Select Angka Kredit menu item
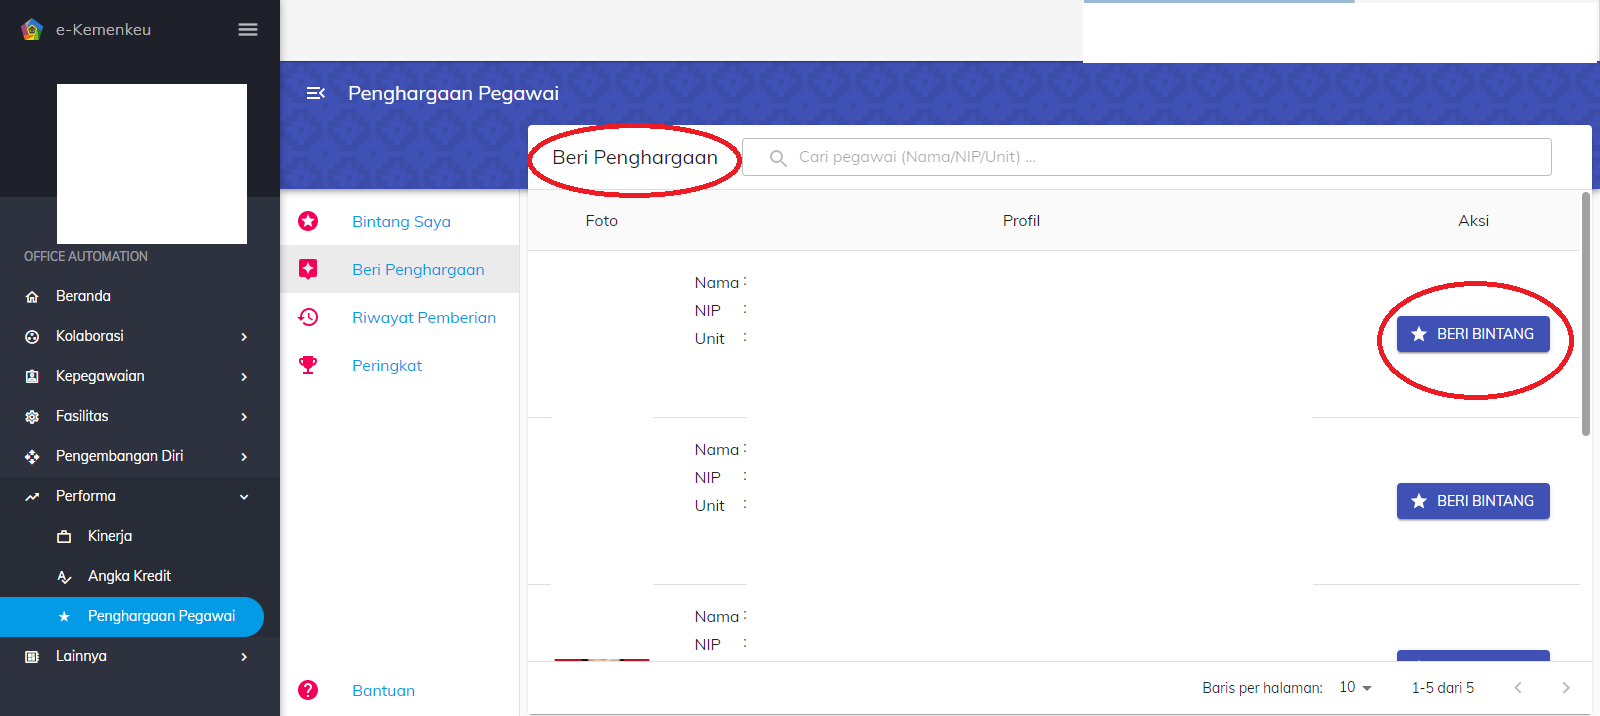Image resolution: width=1600 pixels, height=716 pixels. click(129, 576)
